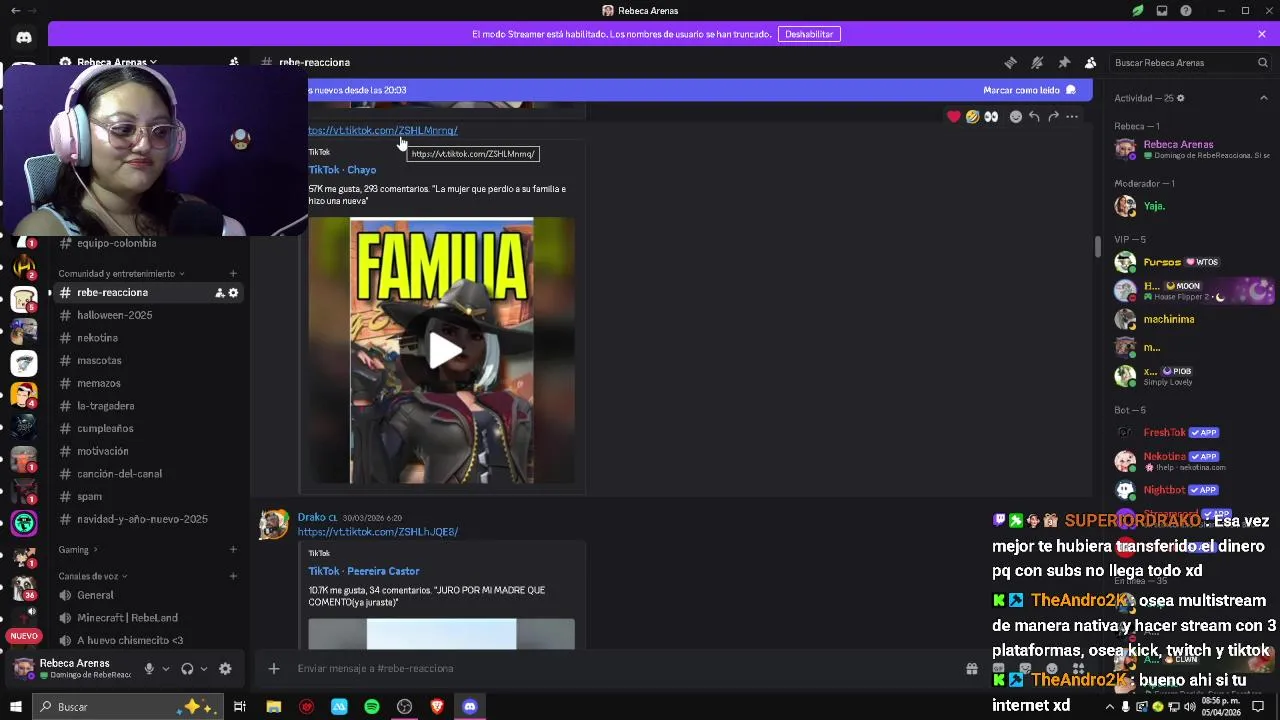This screenshot has height=720, width=1280.
Task: Open user settings gear next to Rebeca Arenas
Action: [225, 669]
